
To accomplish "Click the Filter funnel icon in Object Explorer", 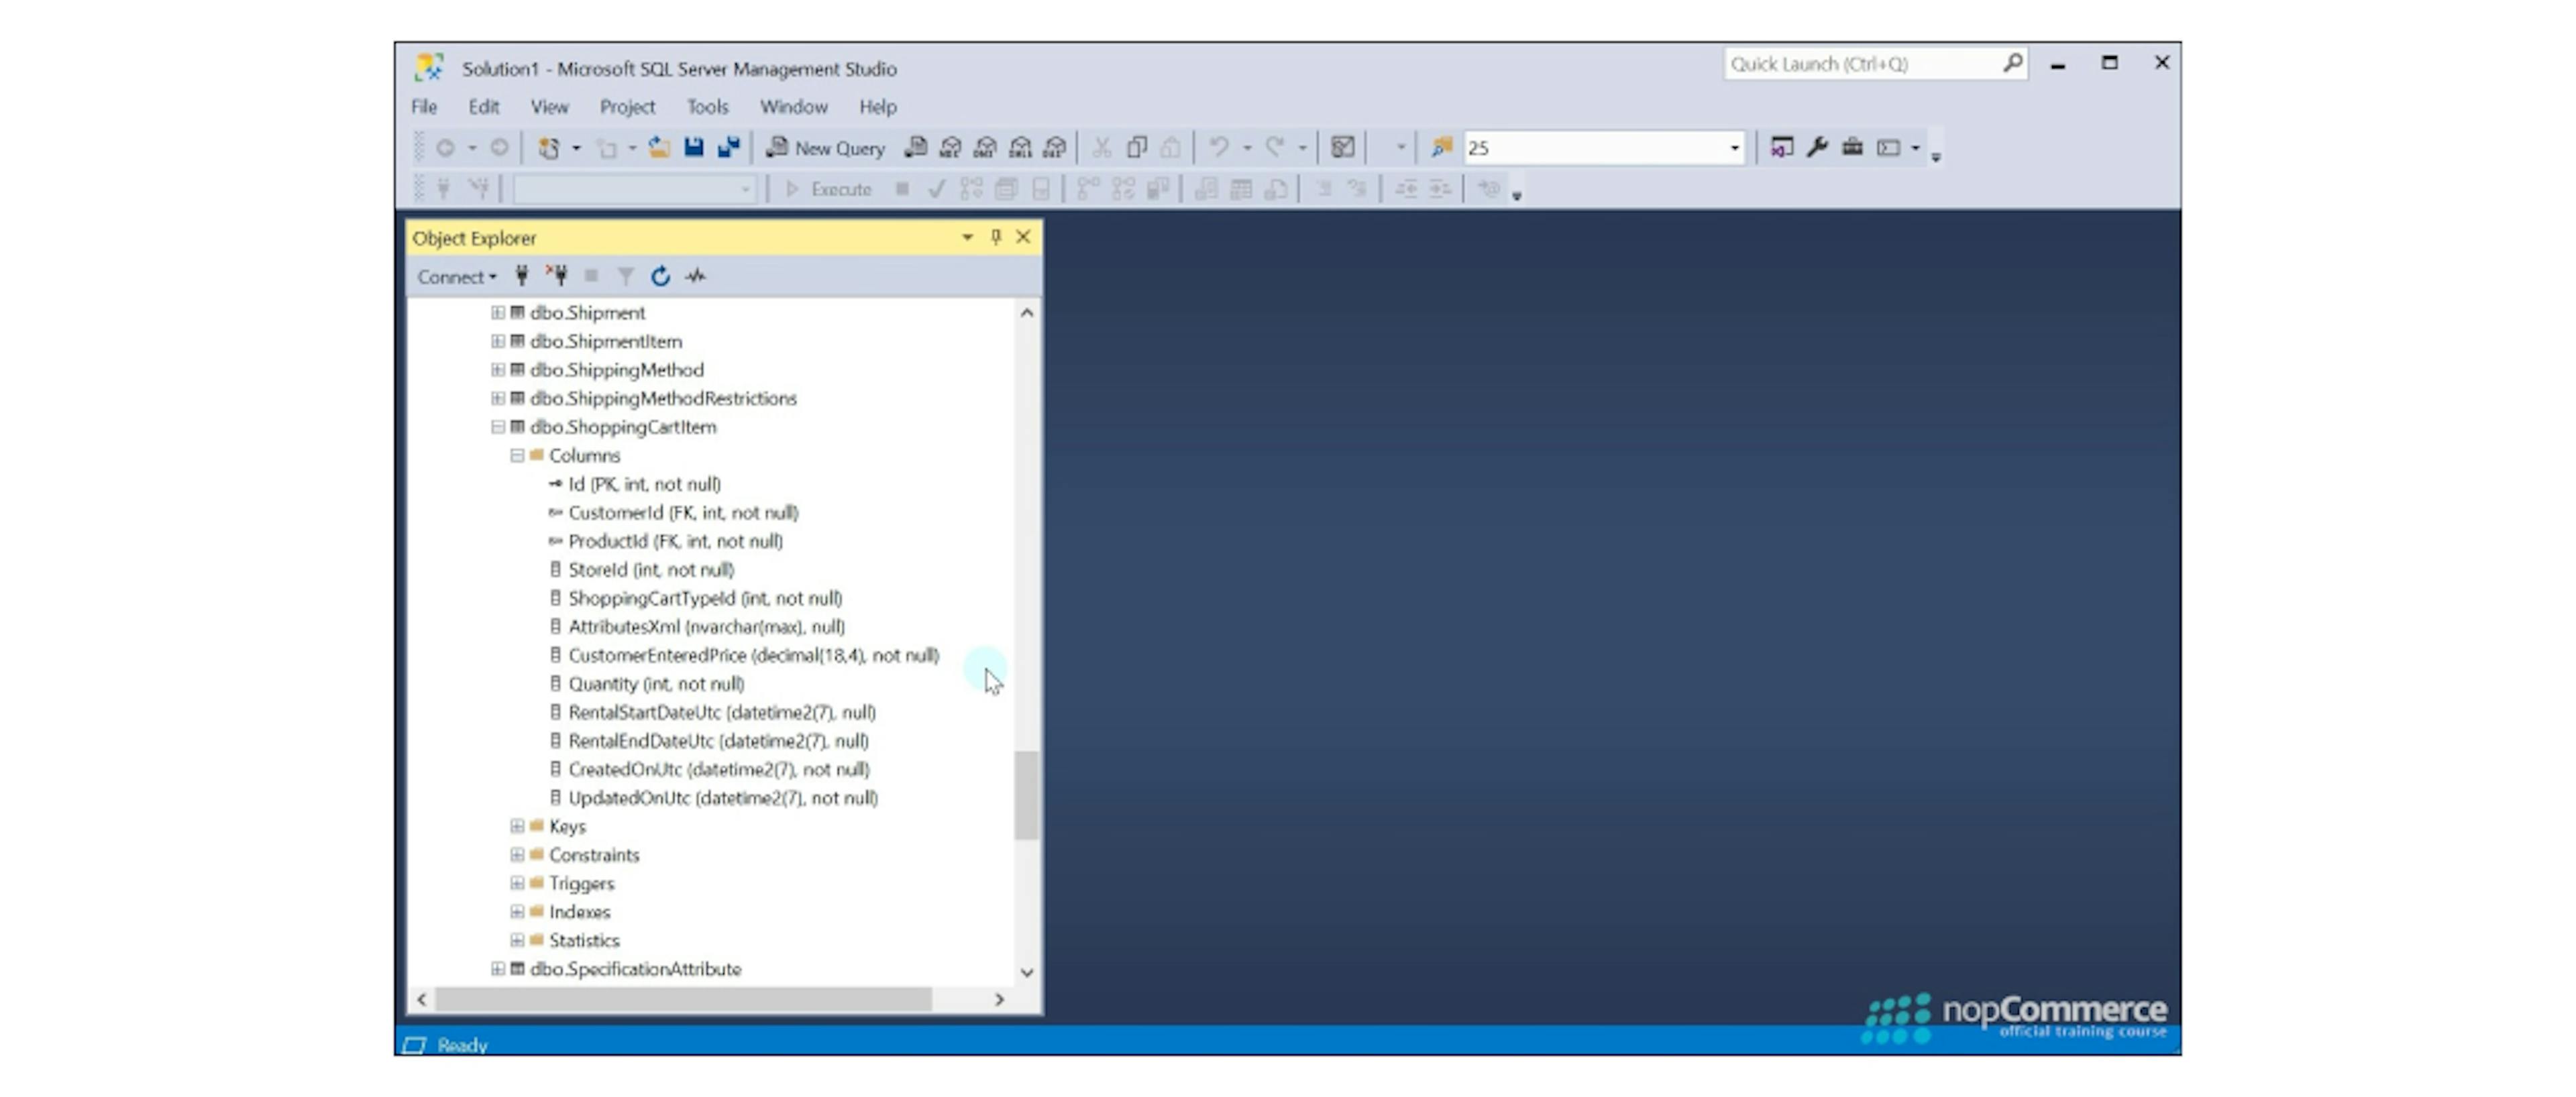I will (x=626, y=276).
